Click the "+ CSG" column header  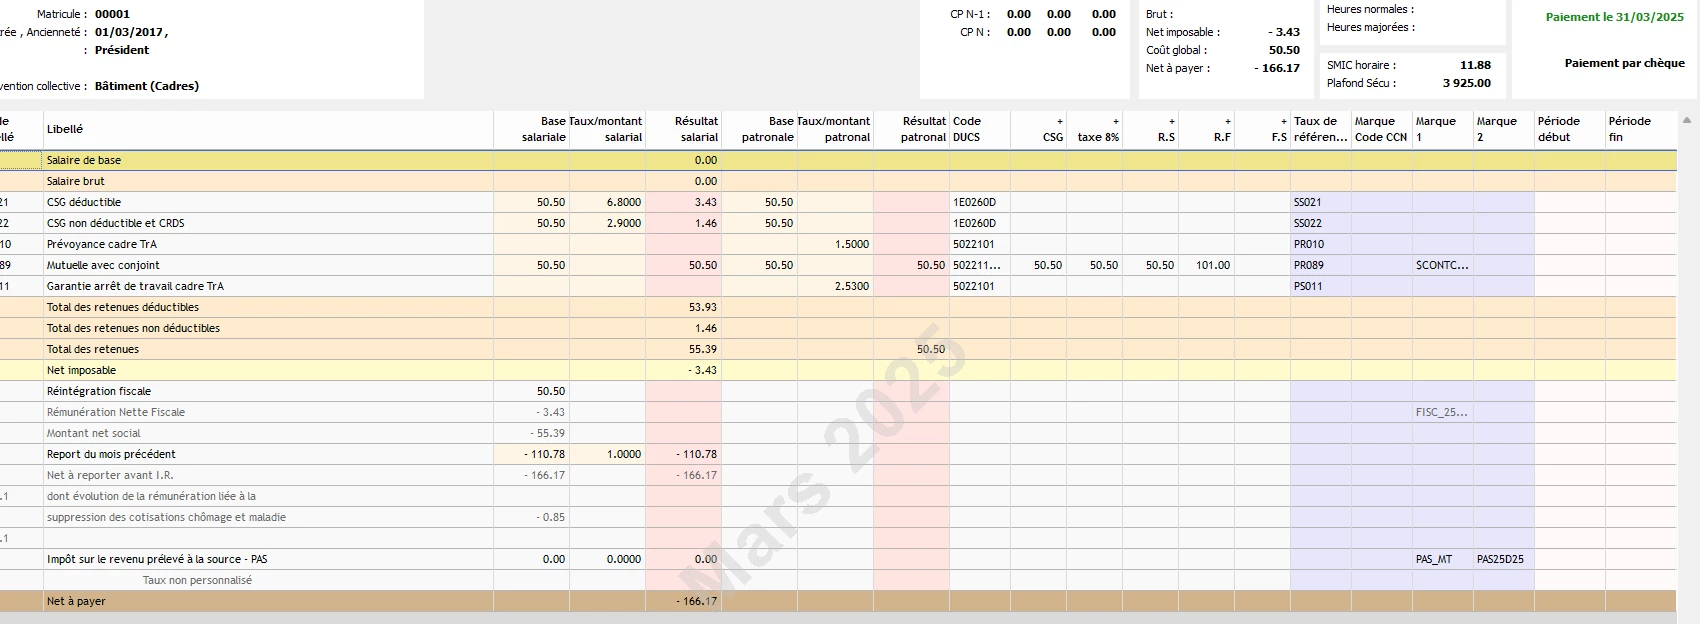pyautogui.click(x=1038, y=130)
